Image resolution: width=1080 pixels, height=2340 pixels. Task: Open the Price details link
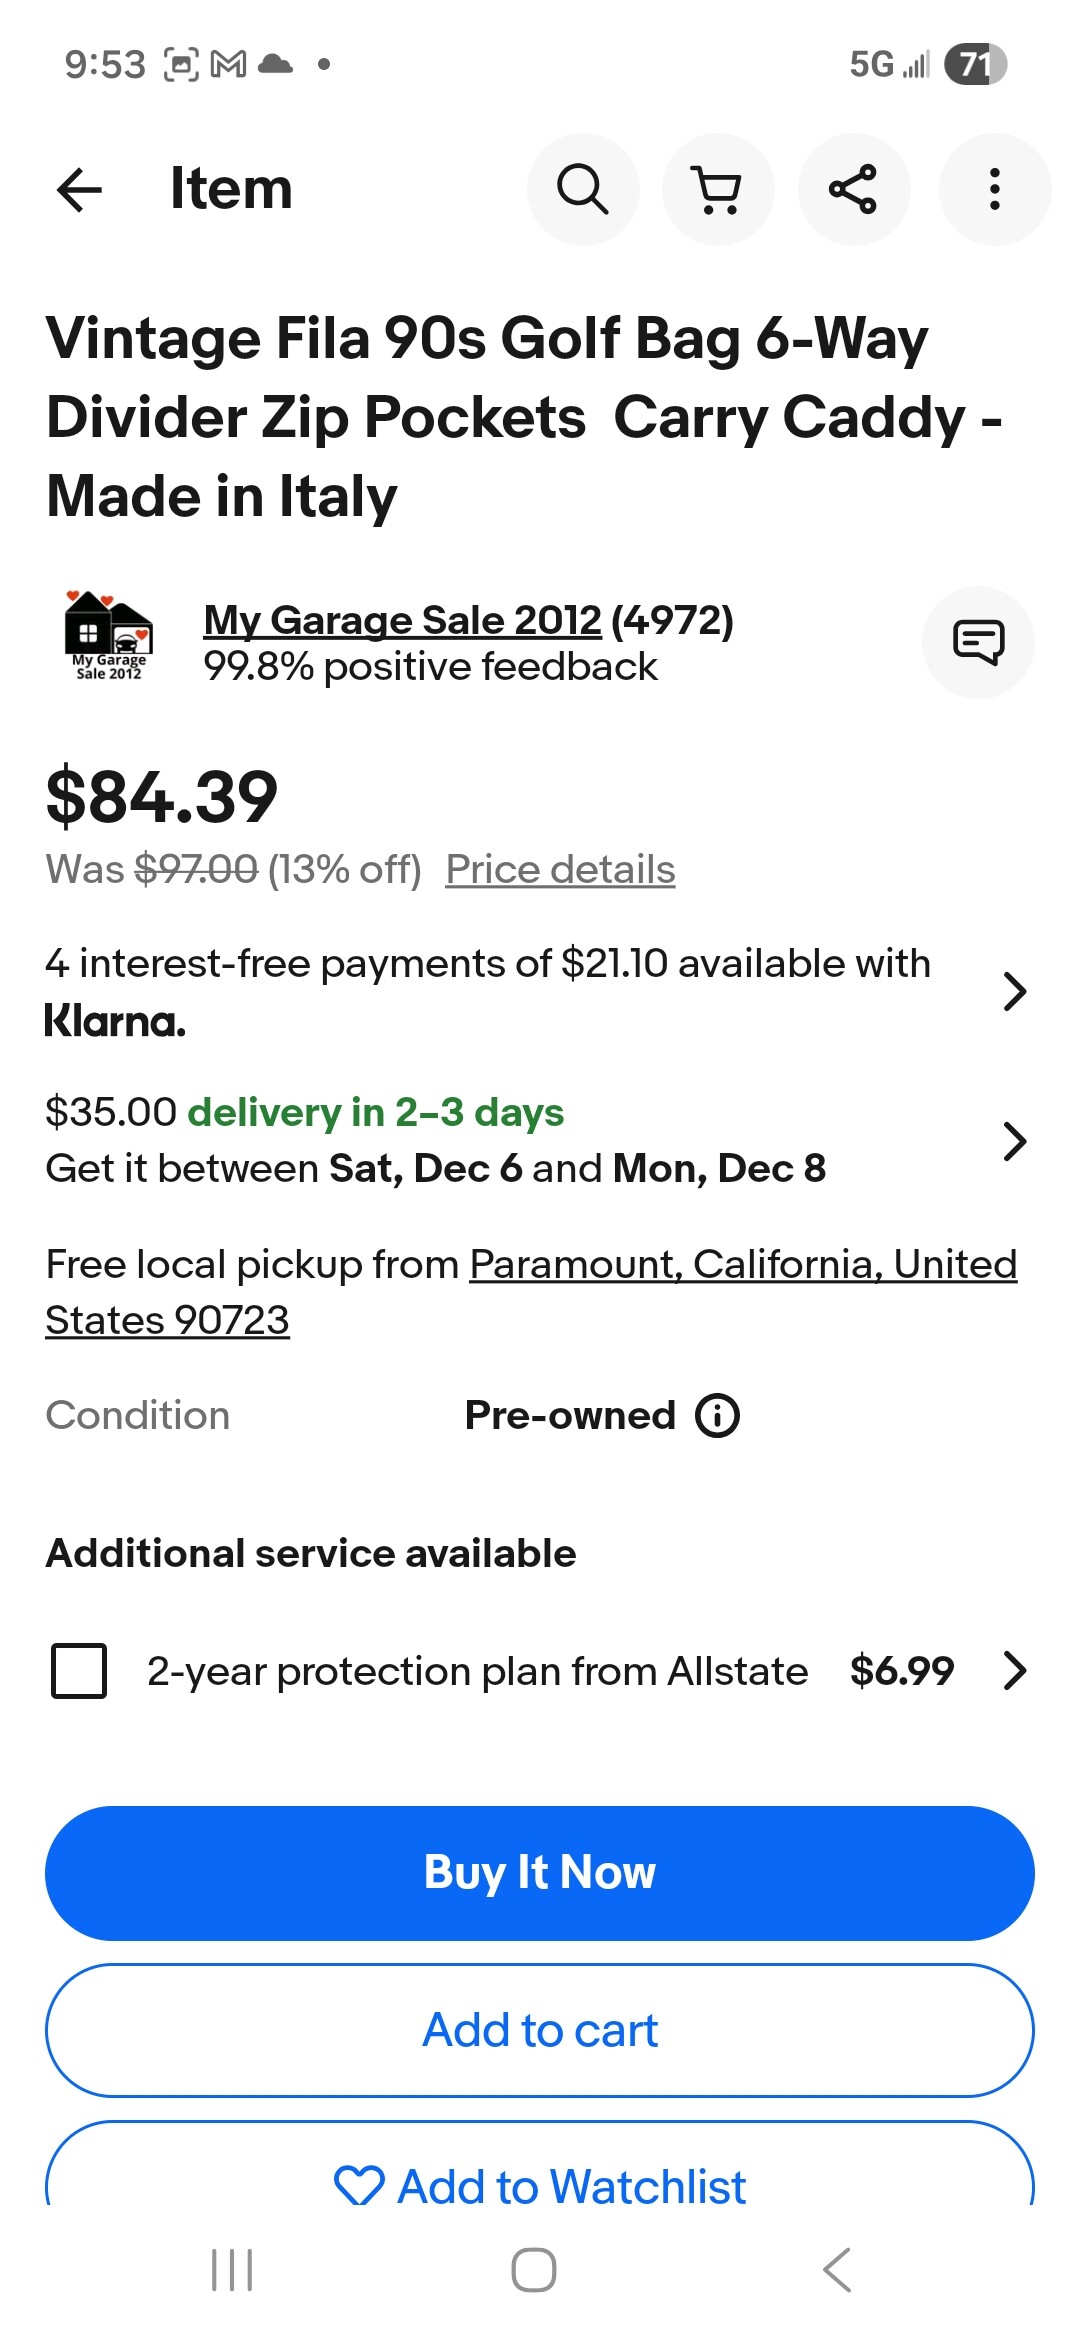[x=560, y=870]
